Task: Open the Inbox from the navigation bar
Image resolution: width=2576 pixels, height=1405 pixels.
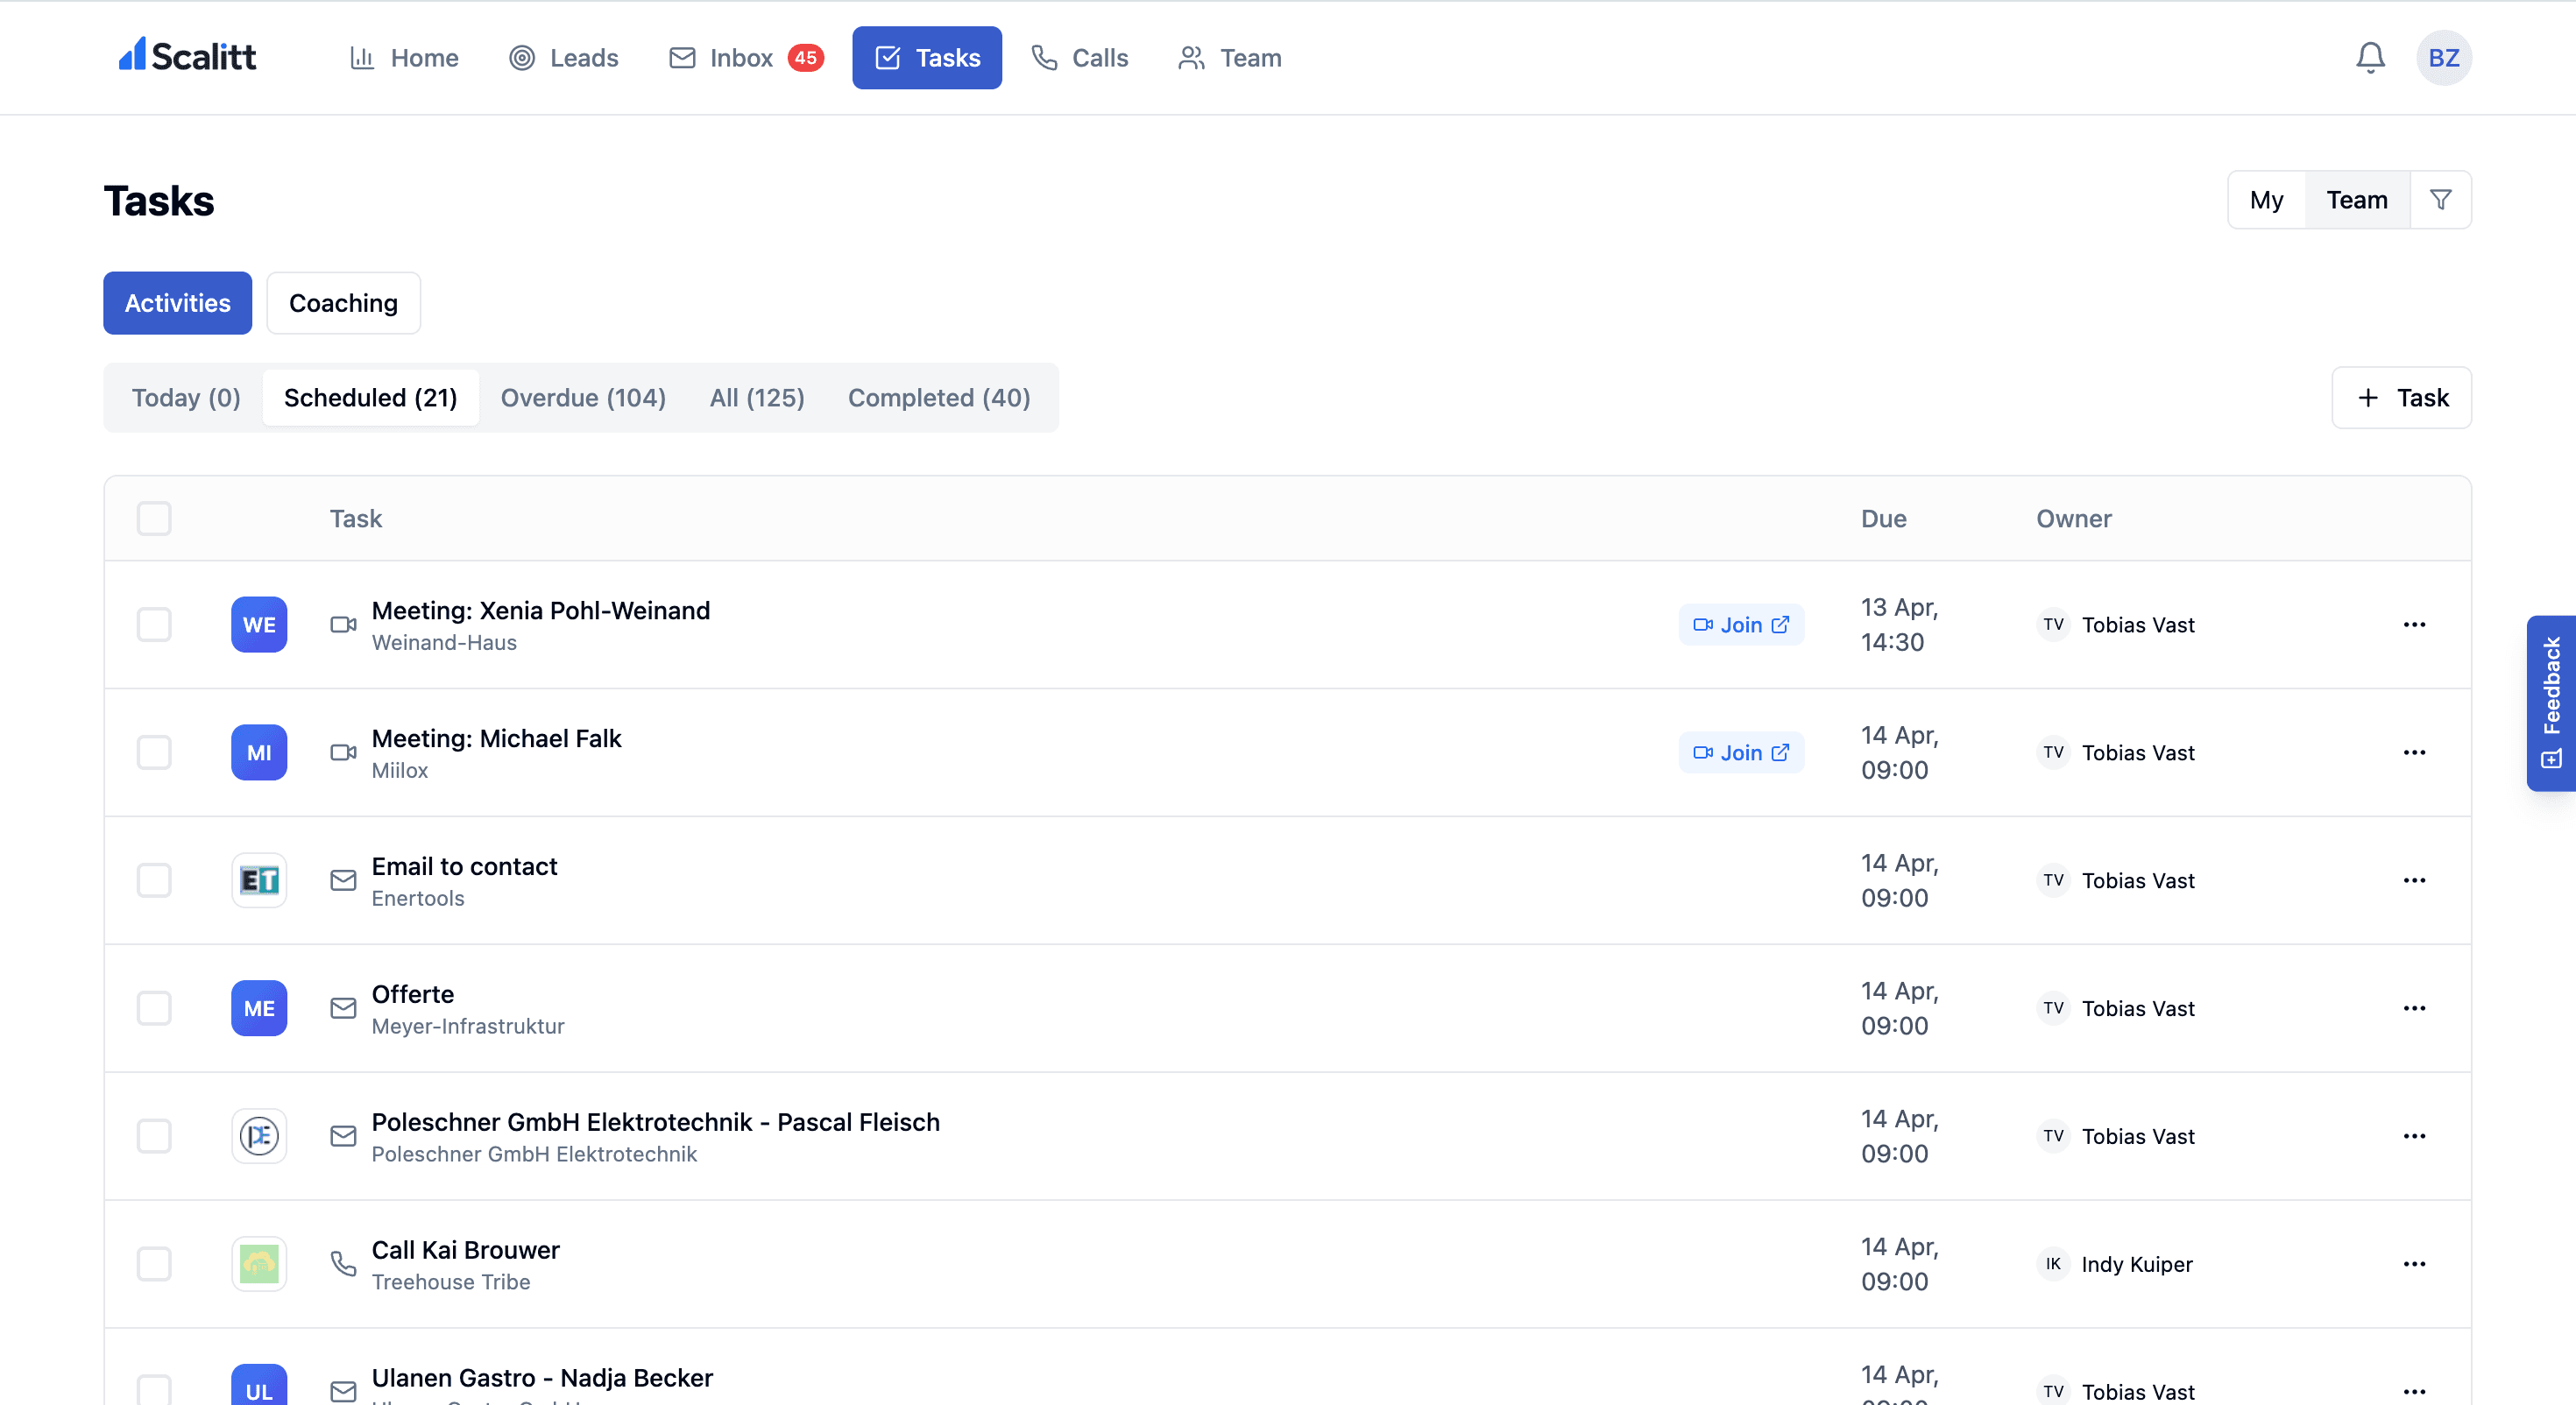Action: 741,58
